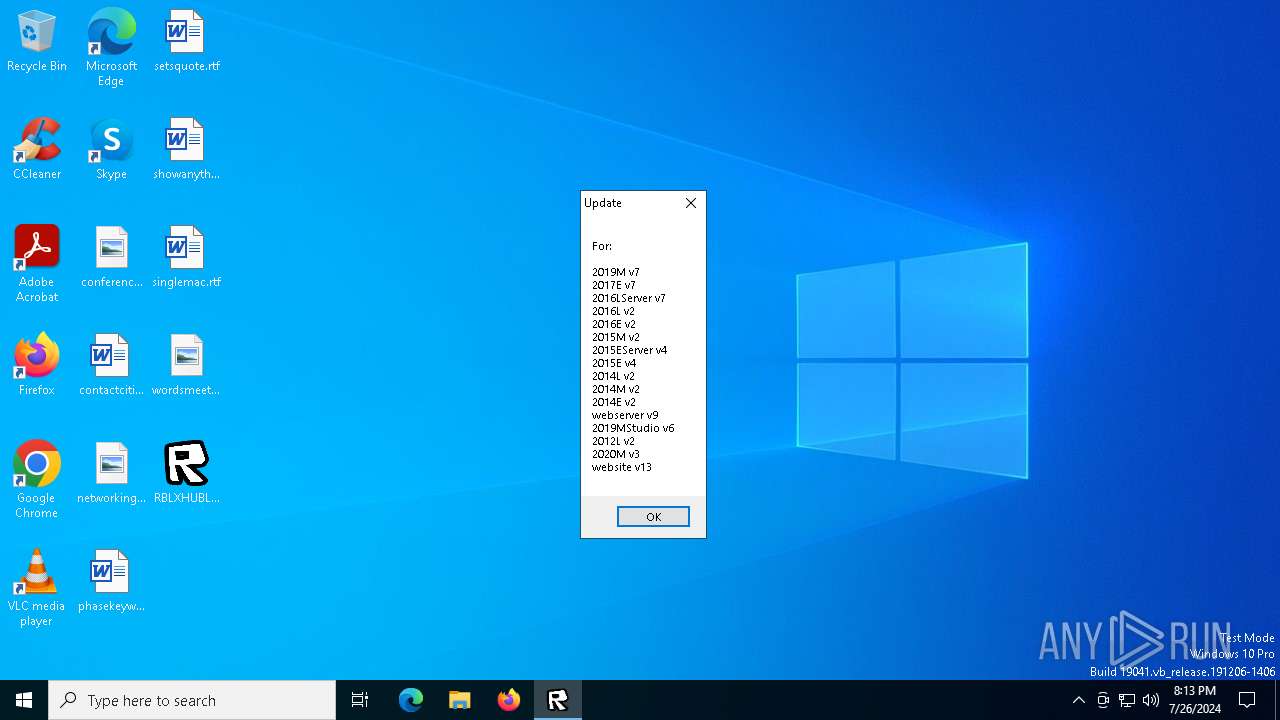Click the "2016L v2" line
The image size is (1280, 720).
pyautogui.click(x=613, y=311)
